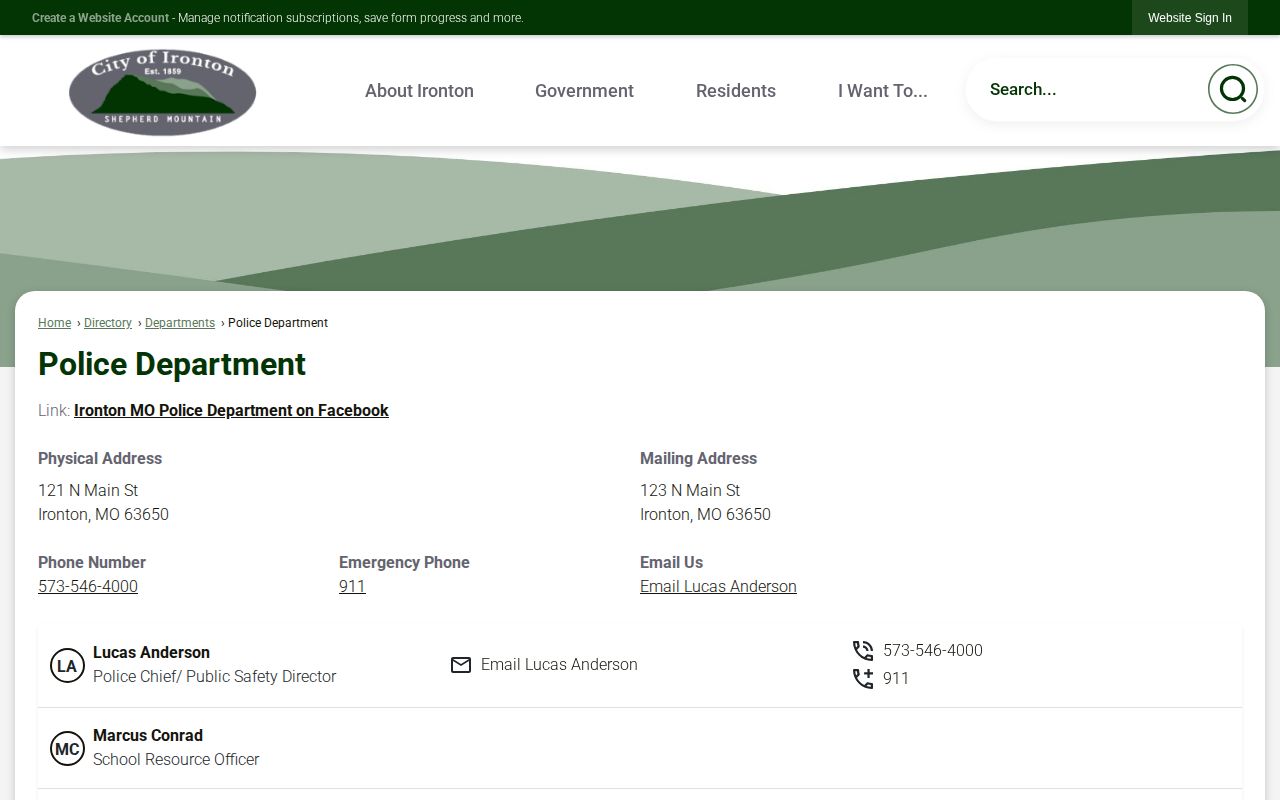Screen dimensions: 1280x800
Task: Click the emergency phone icon next to 911
Action: tap(863, 679)
